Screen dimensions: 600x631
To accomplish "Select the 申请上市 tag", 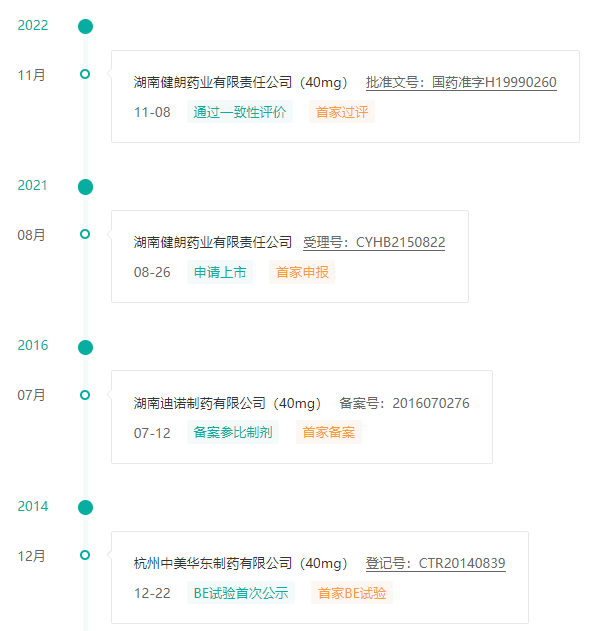I will click(219, 272).
